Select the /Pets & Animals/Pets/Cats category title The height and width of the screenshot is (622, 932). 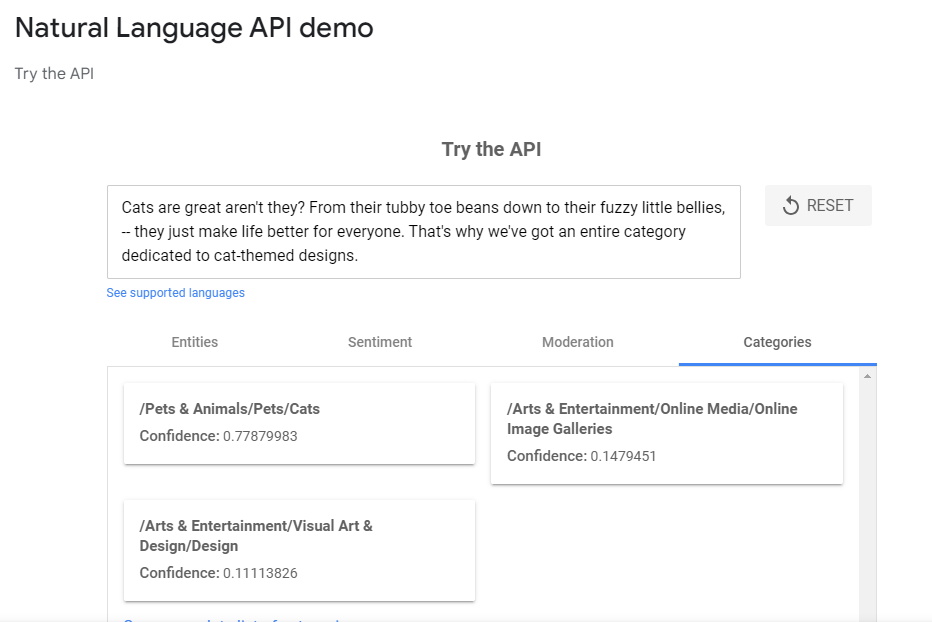tap(229, 409)
